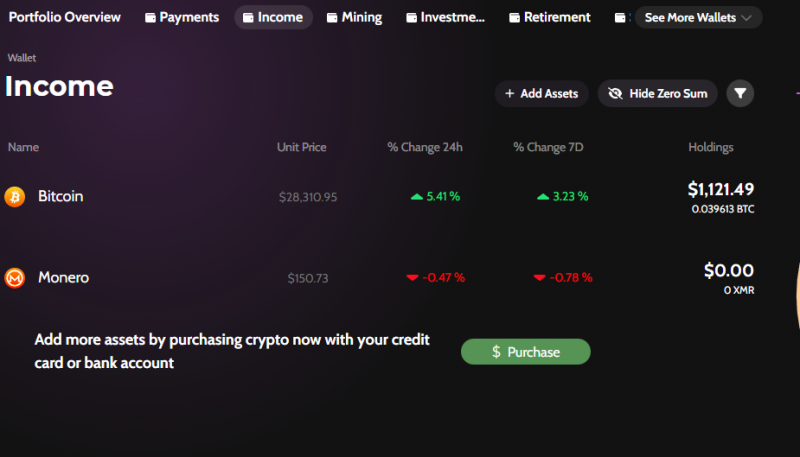This screenshot has width=800, height=457.
Task: Select the Bitcoin asset name
Action: pyautogui.click(x=60, y=197)
